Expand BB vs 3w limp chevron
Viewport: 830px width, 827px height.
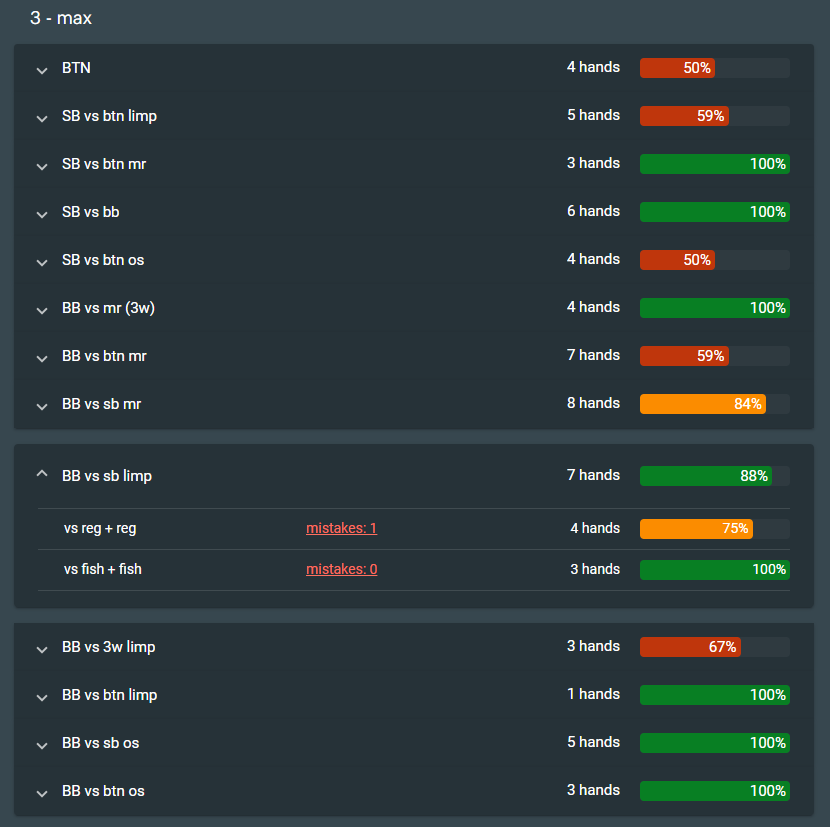(42, 649)
